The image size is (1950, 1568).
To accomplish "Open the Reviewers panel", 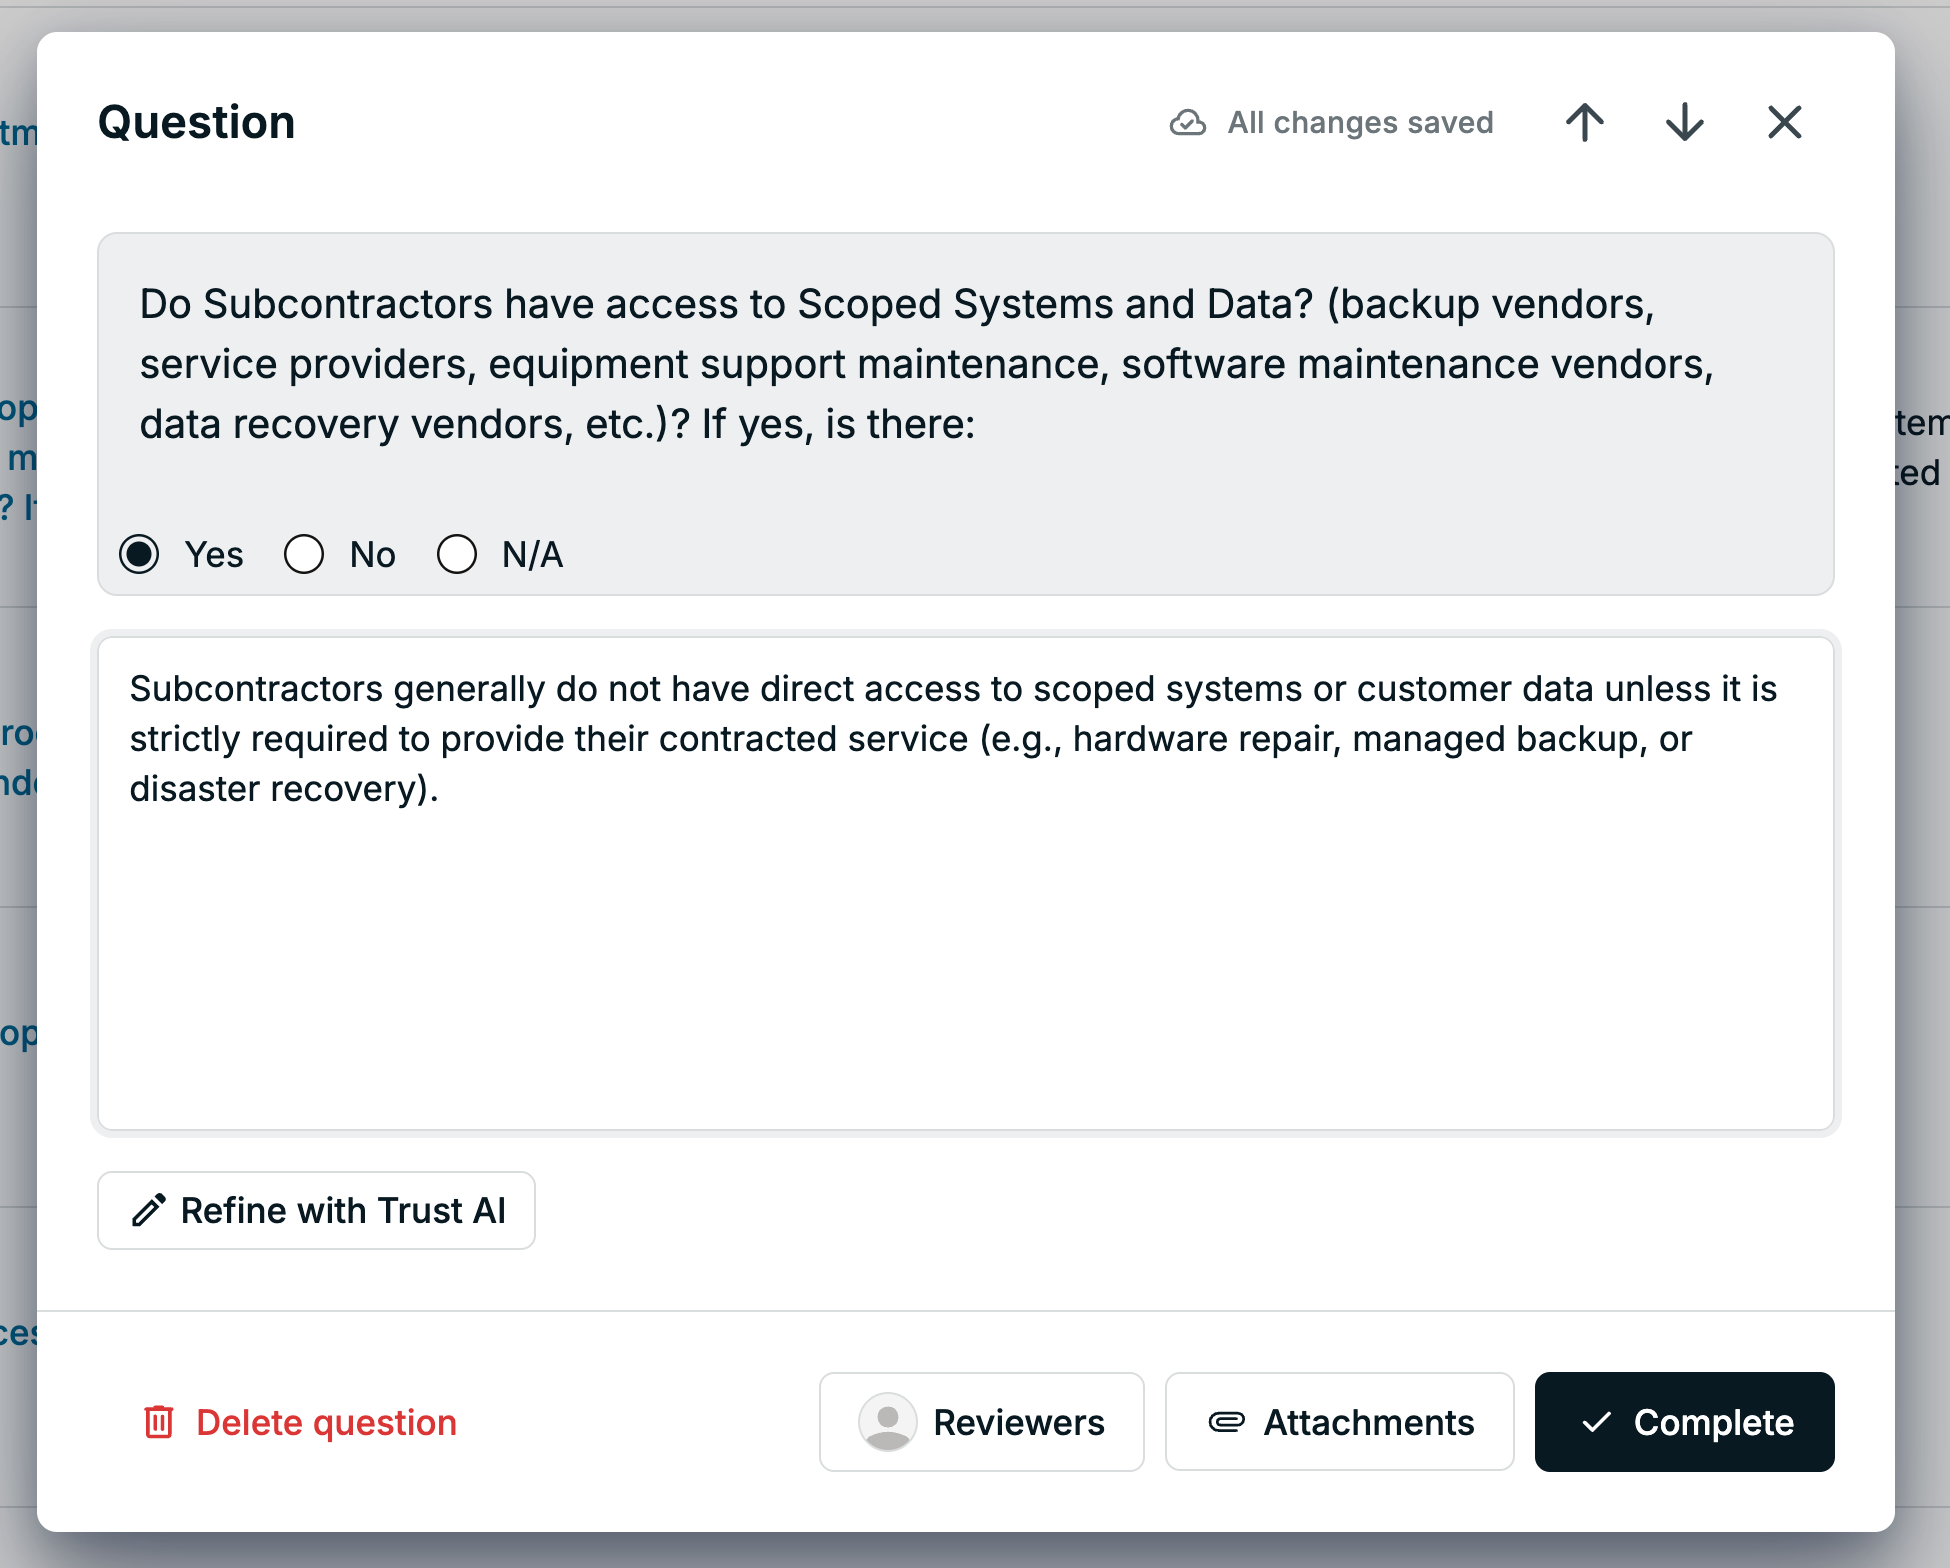I will click(981, 1422).
